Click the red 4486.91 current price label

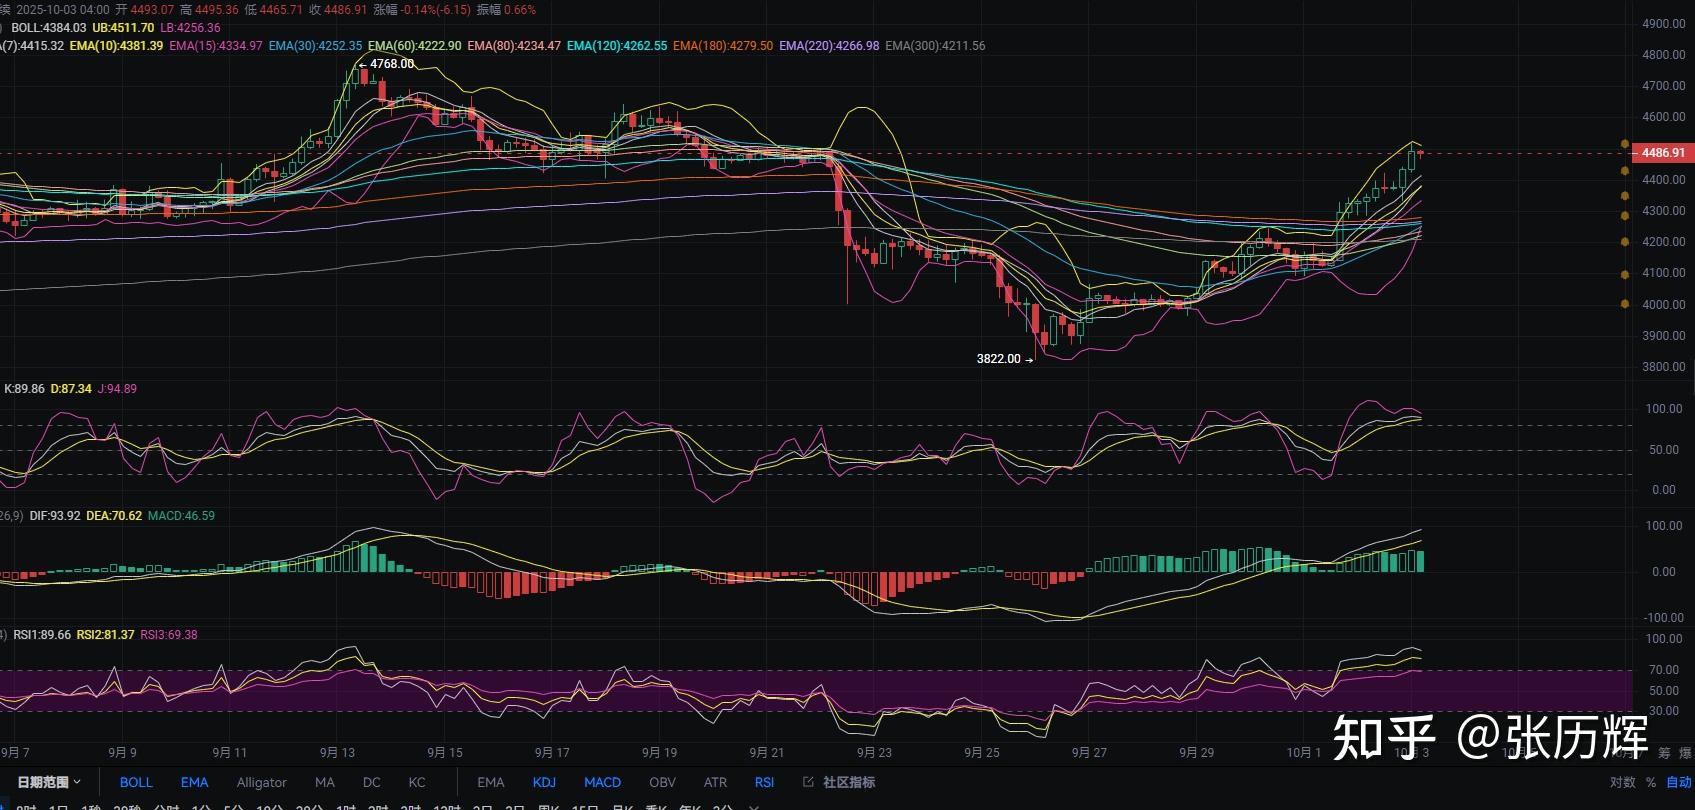coord(1662,153)
